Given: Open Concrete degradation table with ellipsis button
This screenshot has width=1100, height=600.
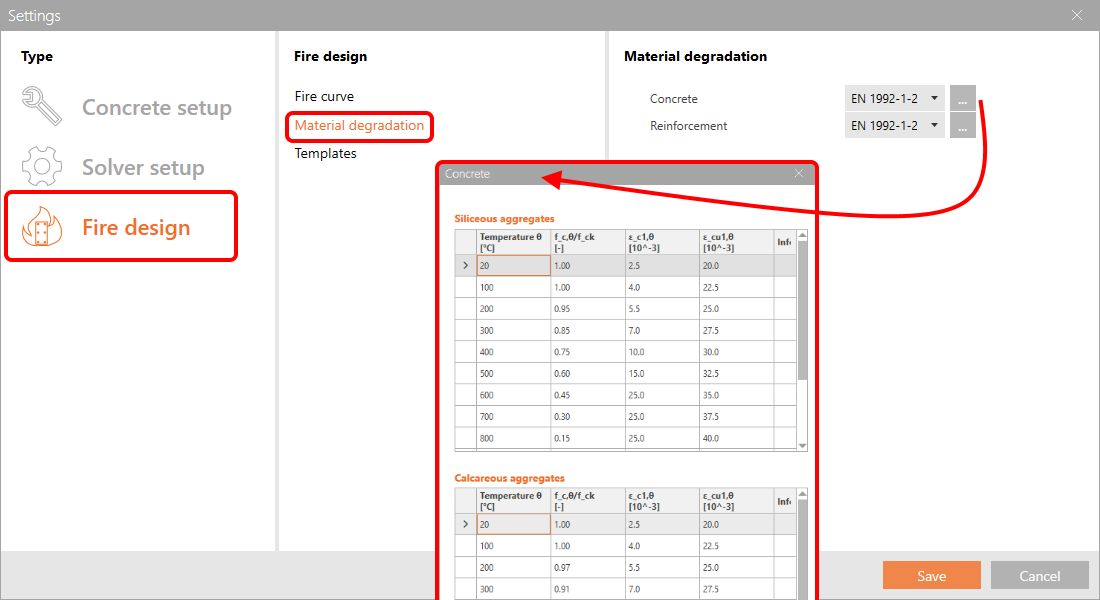Looking at the screenshot, I should tap(962, 99).
